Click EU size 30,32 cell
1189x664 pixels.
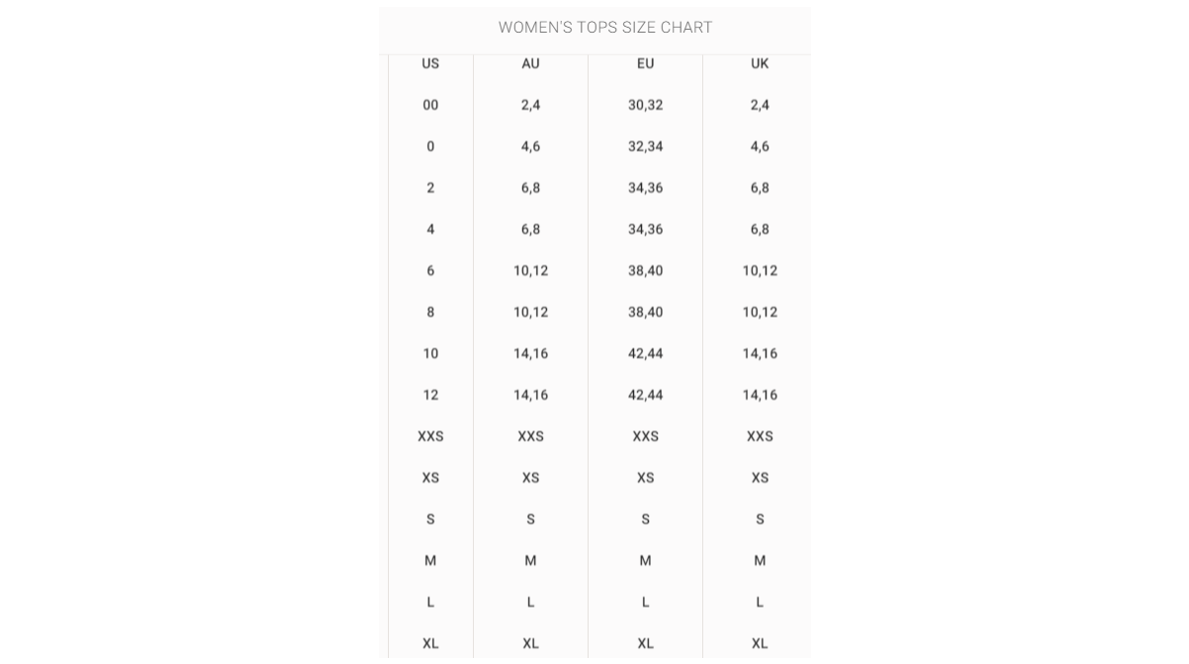pos(645,105)
